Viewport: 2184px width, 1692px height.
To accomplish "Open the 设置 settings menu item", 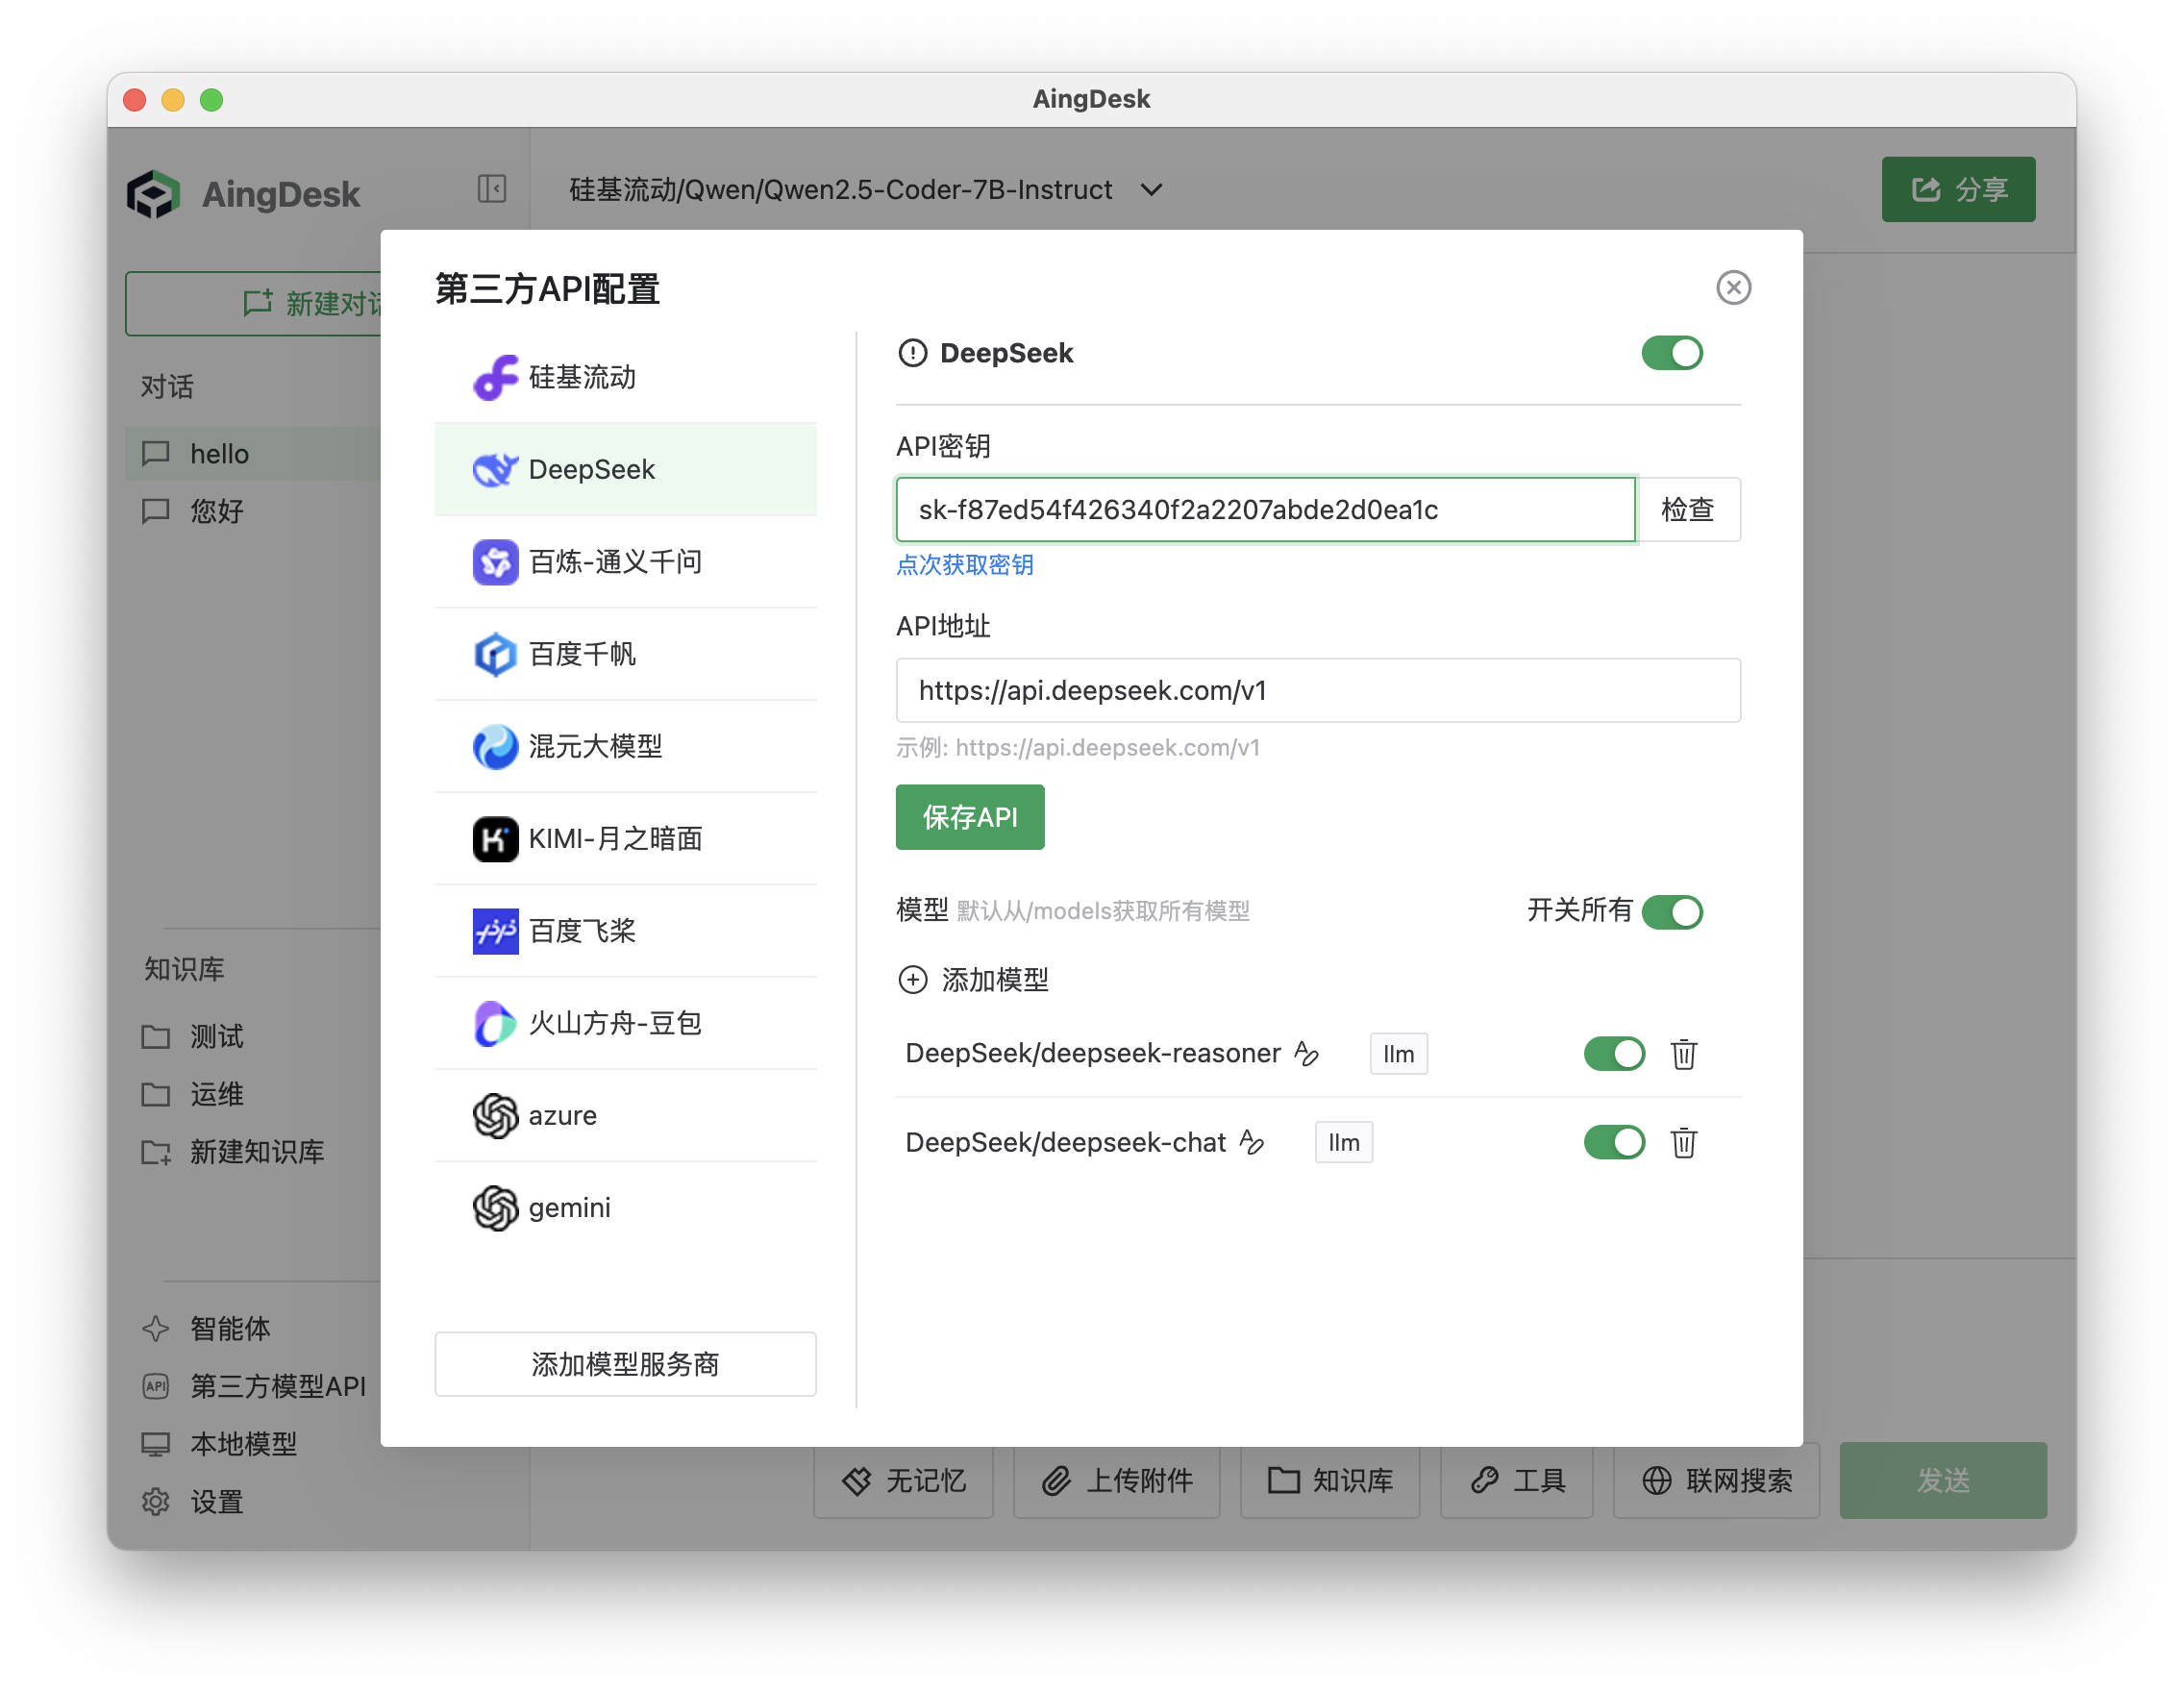I will click(216, 1501).
